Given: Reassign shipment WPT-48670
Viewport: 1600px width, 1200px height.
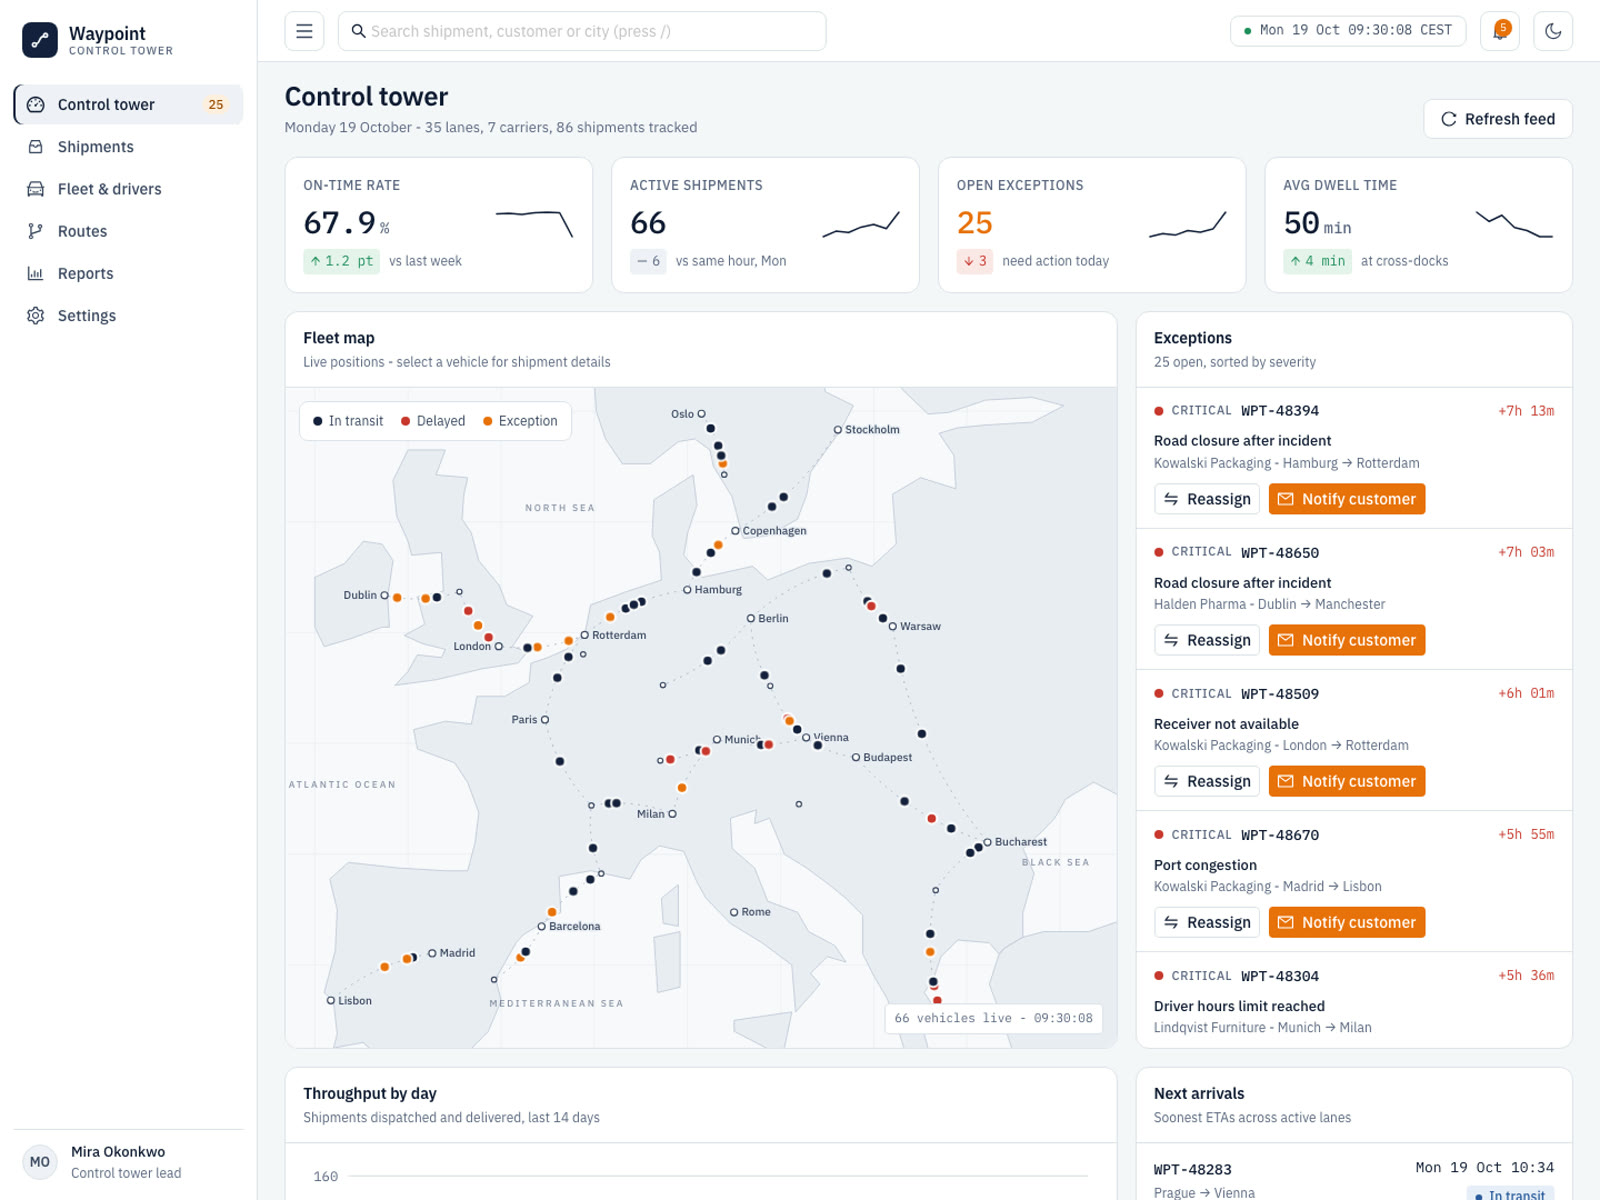Looking at the screenshot, I should pyautogui.click(x=1207, y=922).
